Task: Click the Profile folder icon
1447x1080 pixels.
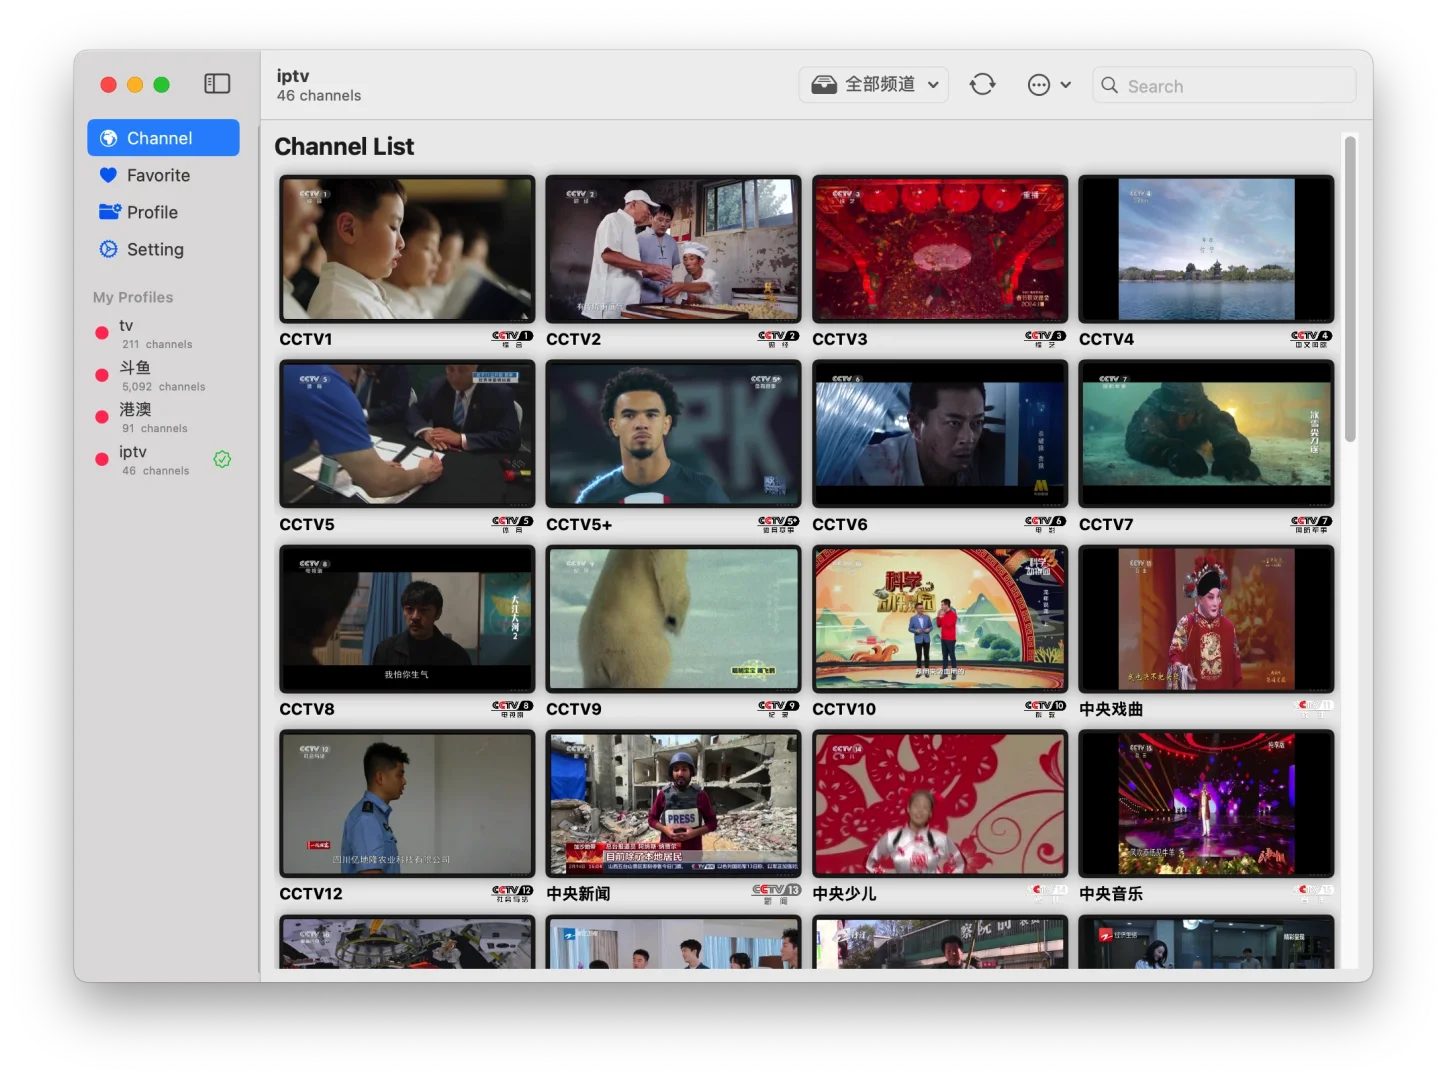Action: pyautogui.click(x=110, y=212)
